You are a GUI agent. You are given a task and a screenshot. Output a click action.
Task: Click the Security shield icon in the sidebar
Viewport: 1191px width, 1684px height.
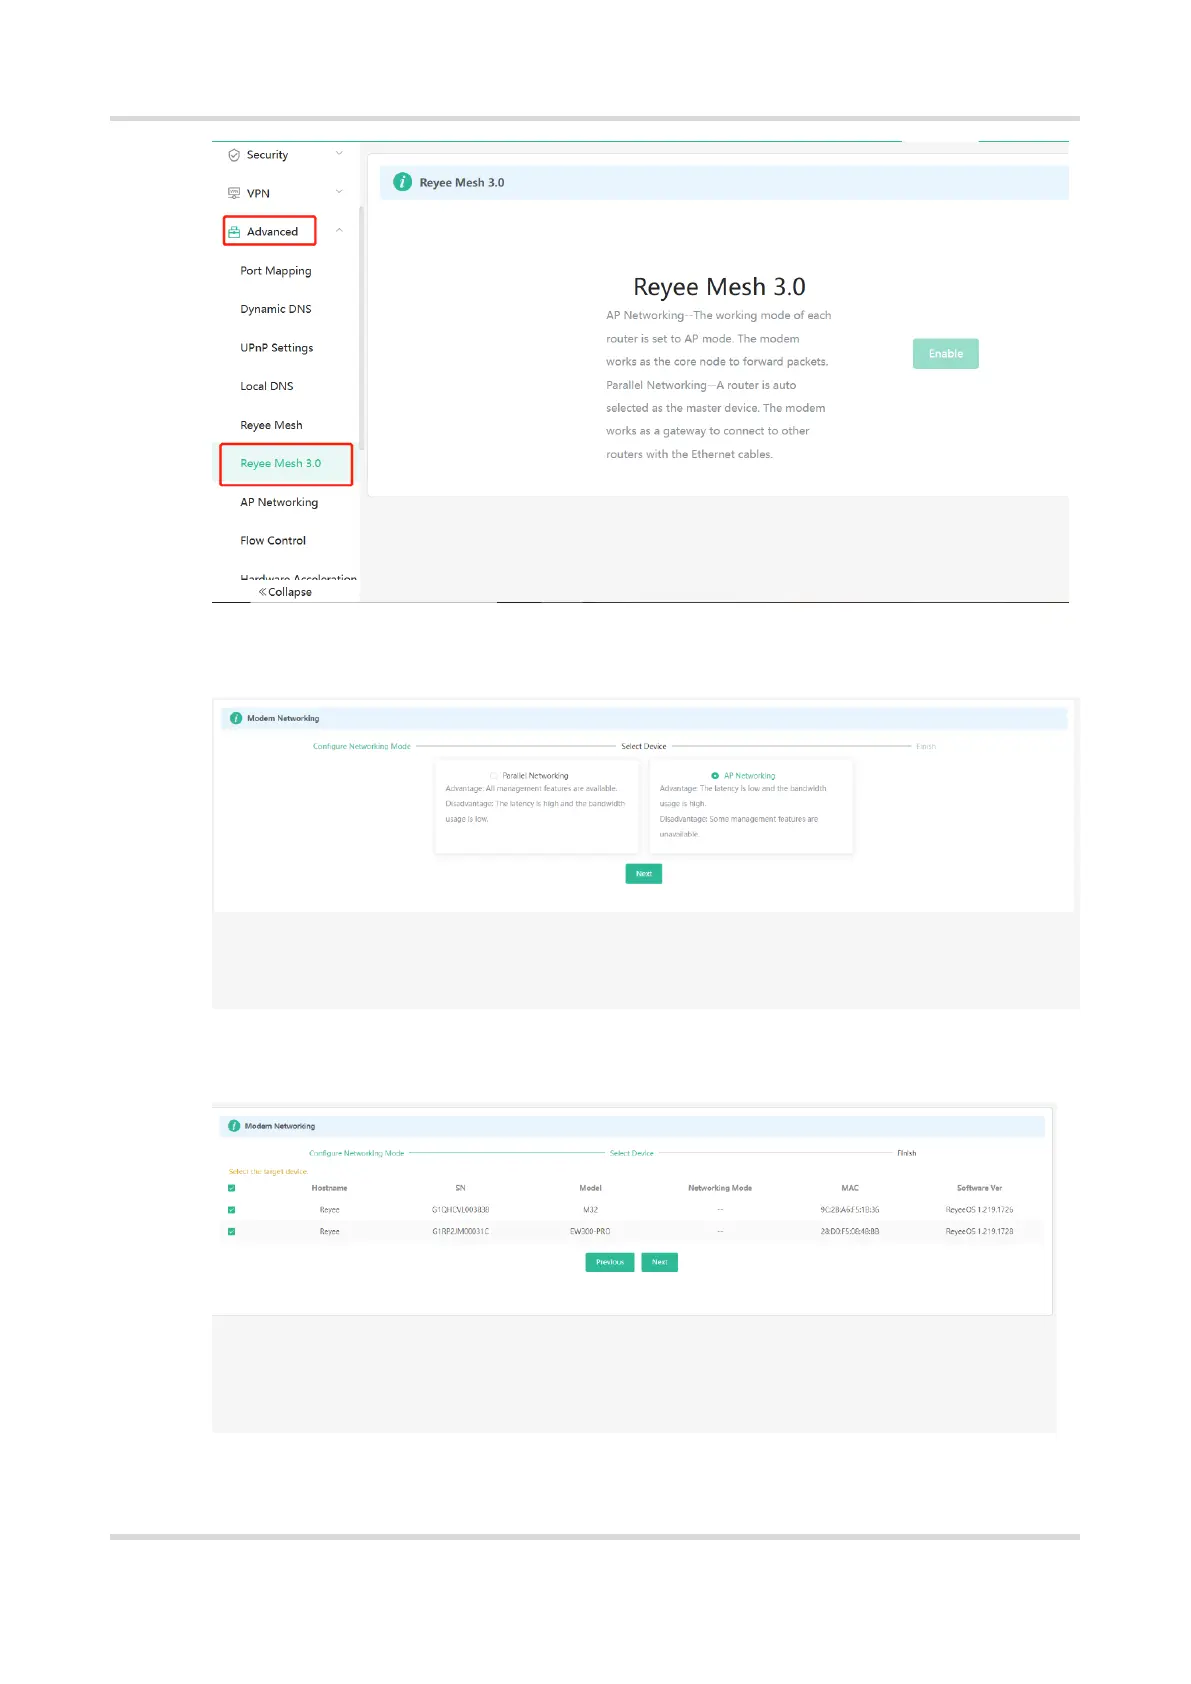pos(234,155)
